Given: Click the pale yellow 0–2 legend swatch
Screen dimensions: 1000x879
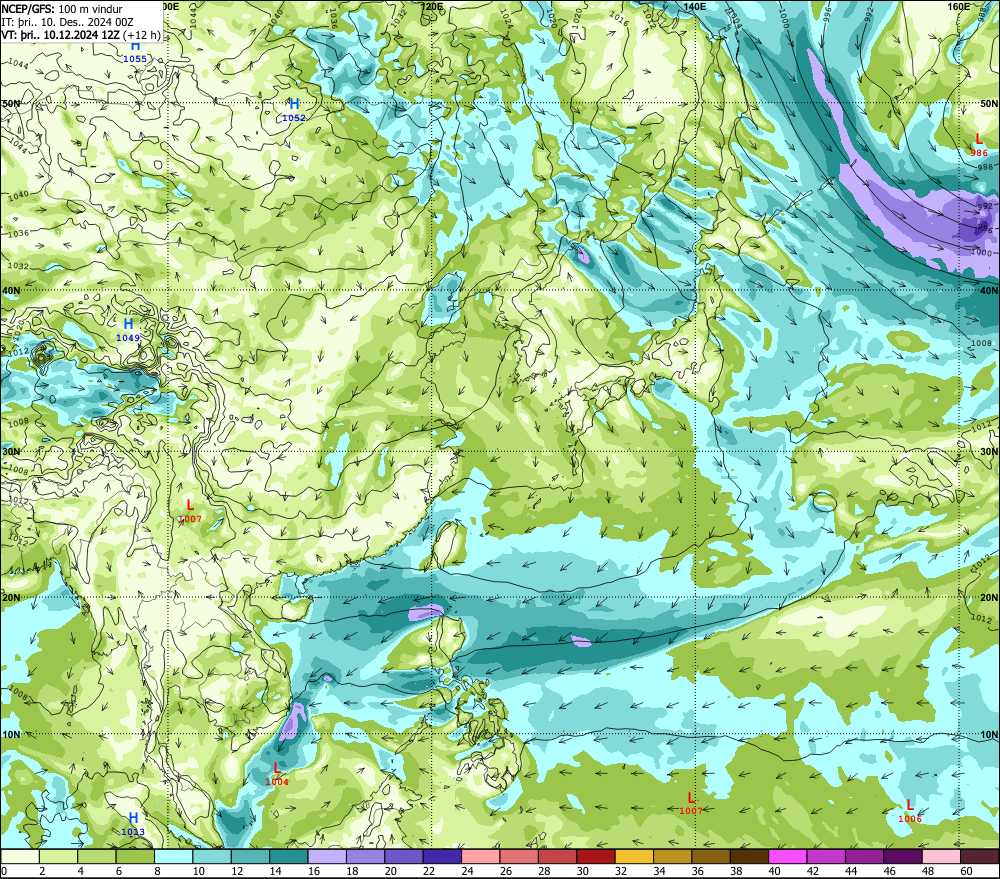Looking at the screenshot, I should [20, 856].
